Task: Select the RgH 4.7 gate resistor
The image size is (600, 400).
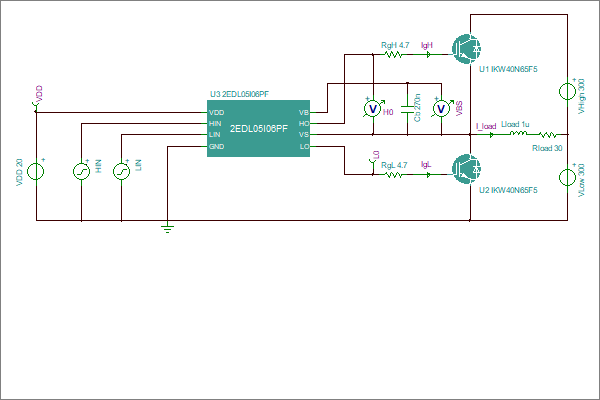Action: point(393,54)
